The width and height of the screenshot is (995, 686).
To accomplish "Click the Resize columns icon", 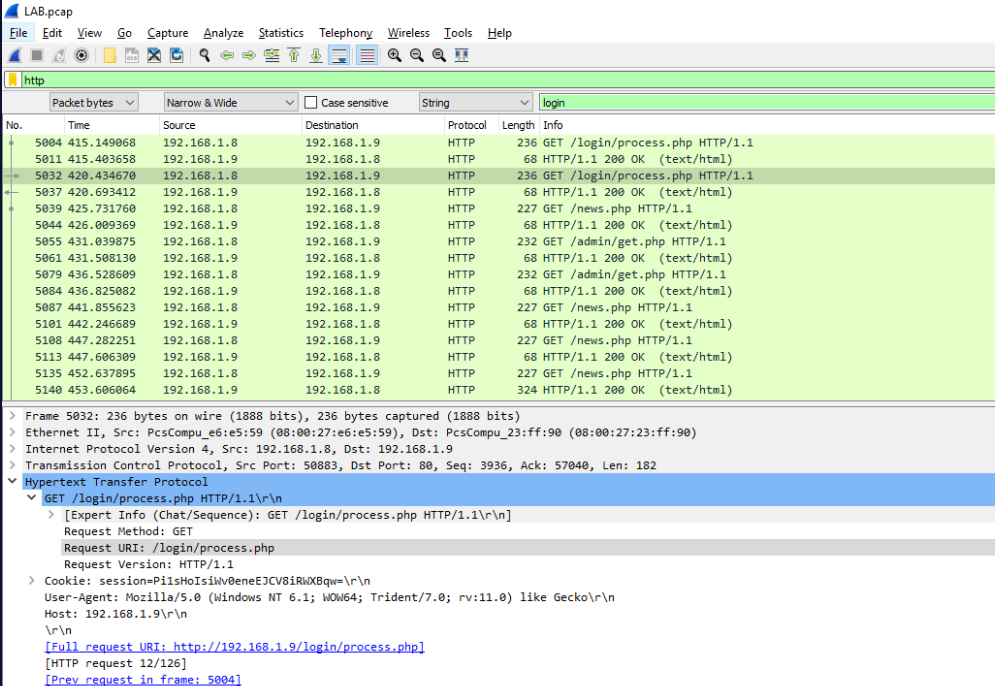I will [x=461, y=56].
